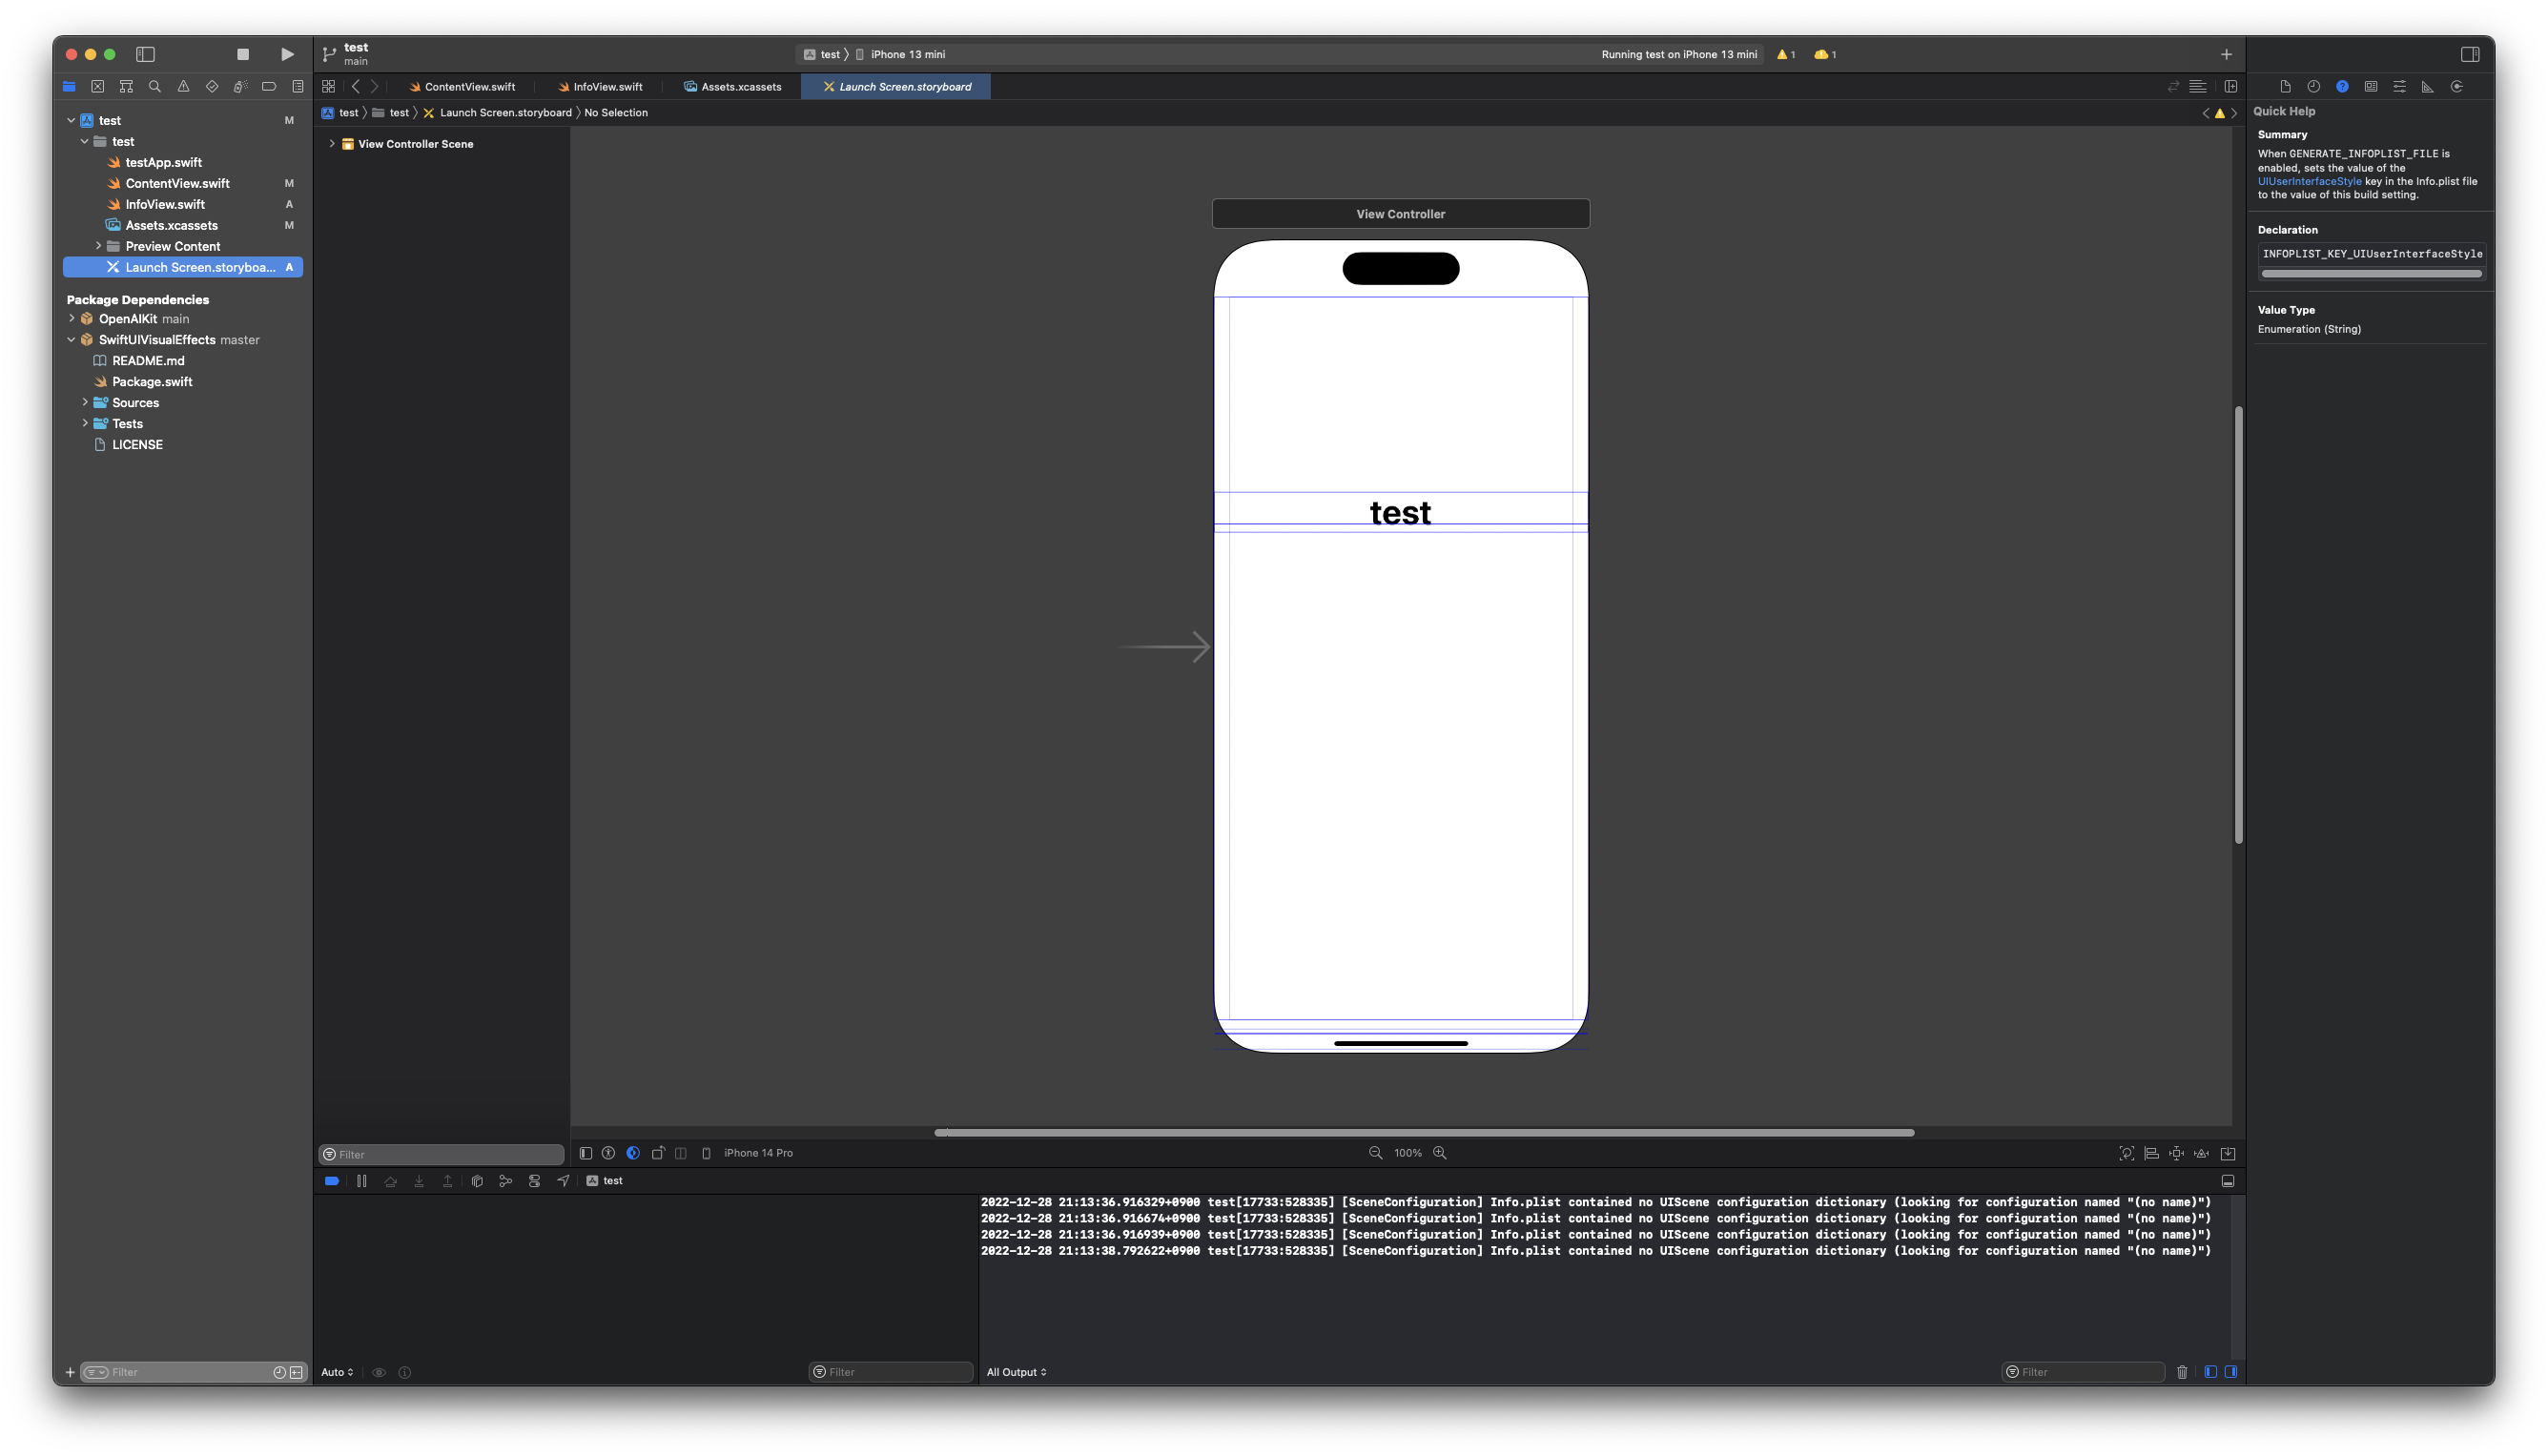Click the Run (play) button
The image size is (2548, 1456).
tap(287, 54)
